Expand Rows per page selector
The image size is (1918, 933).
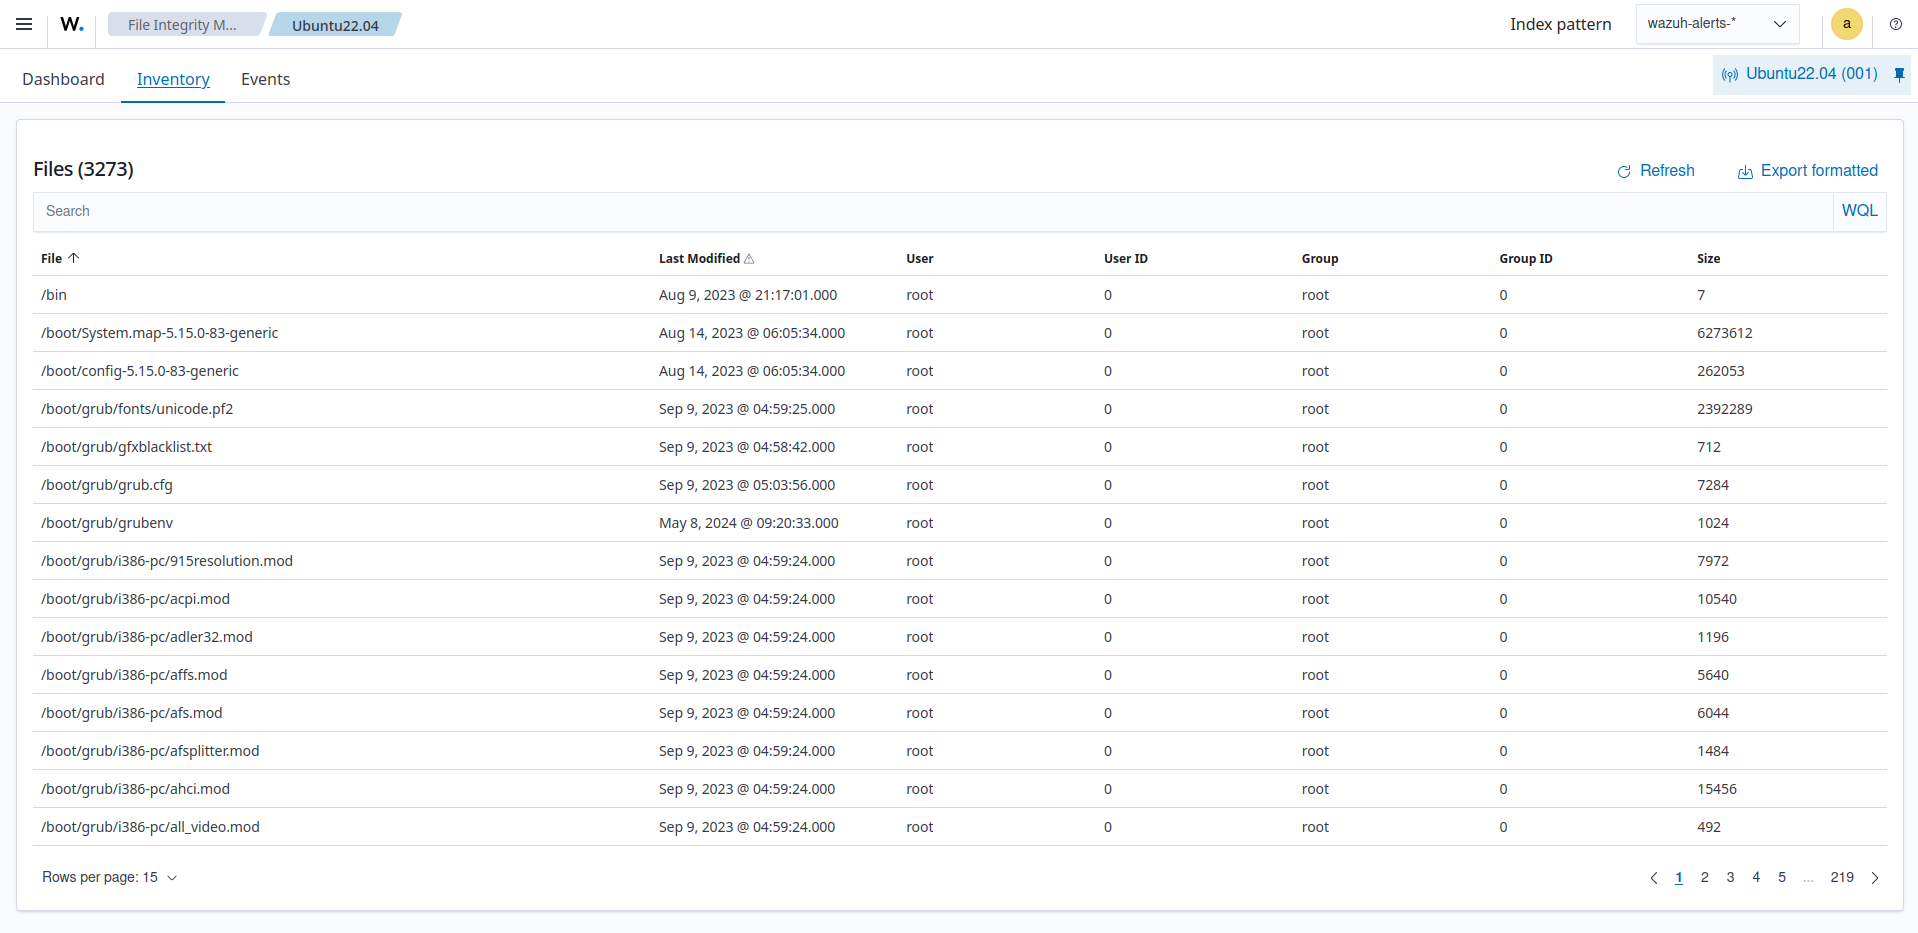click(x=109, y=877)
